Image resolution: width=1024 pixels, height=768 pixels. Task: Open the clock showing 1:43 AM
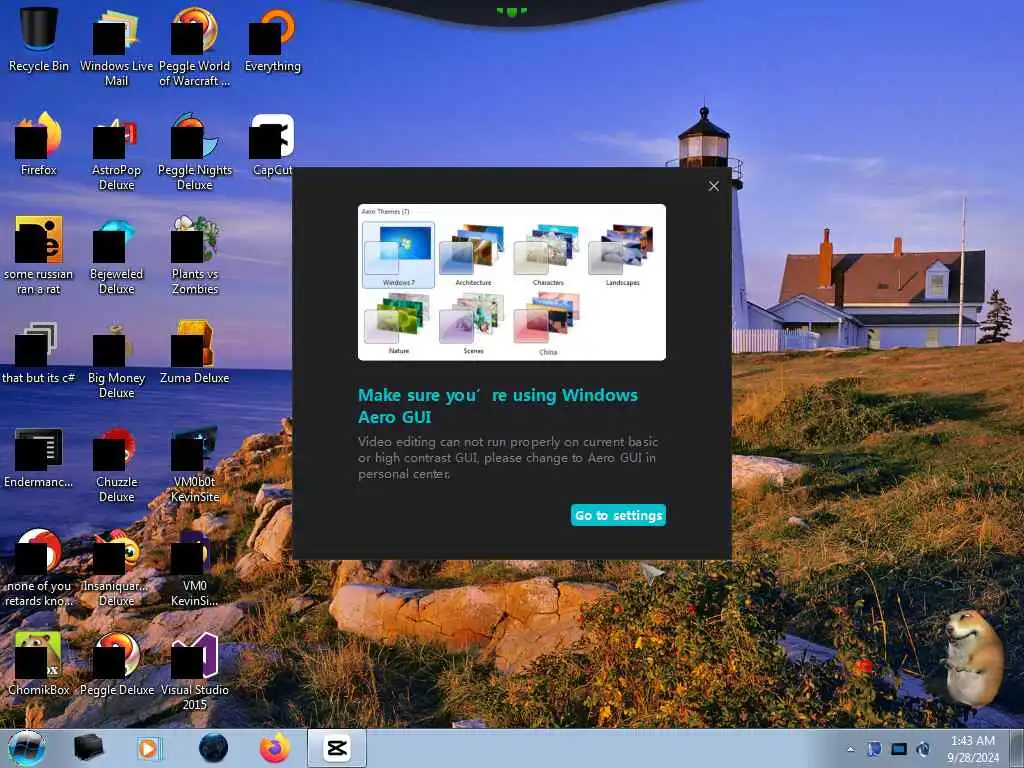[x=973, y=749]
